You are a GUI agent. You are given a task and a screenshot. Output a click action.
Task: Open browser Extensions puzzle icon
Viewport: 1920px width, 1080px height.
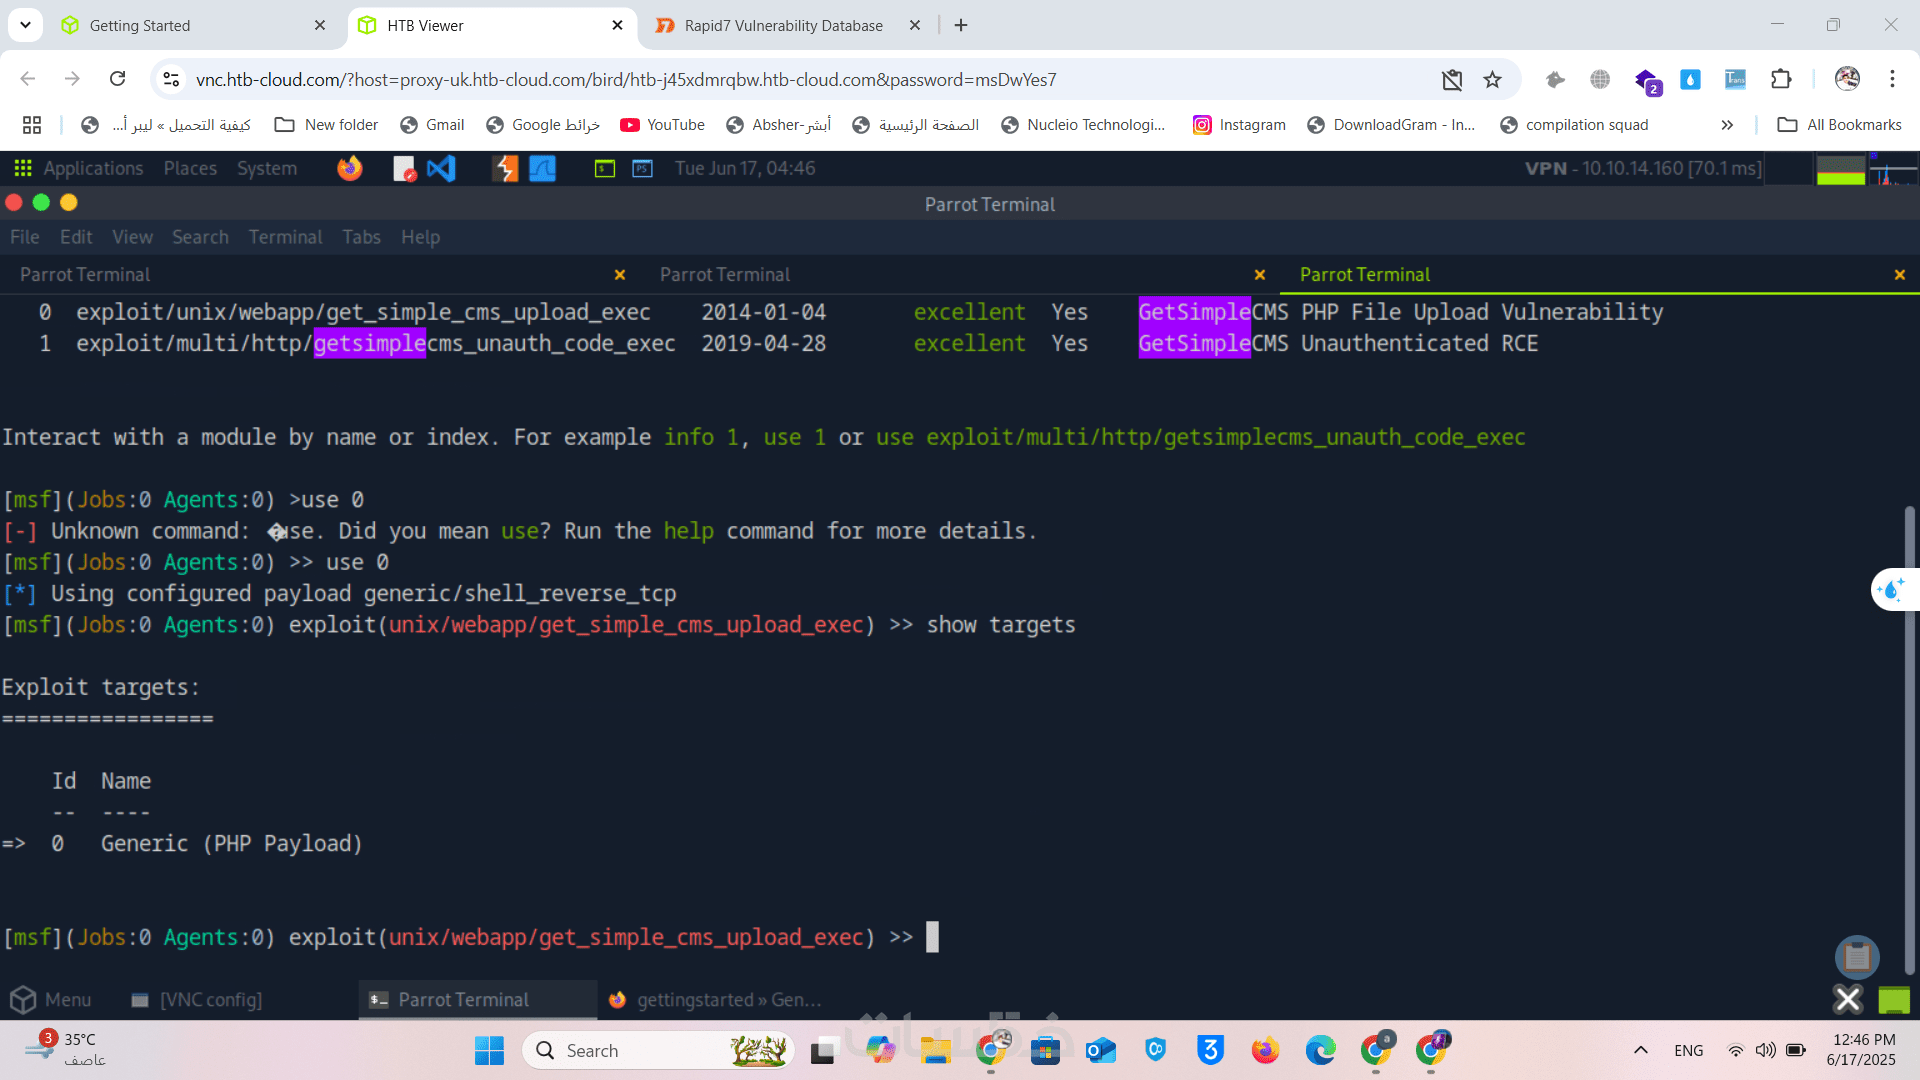[1781, 79]
